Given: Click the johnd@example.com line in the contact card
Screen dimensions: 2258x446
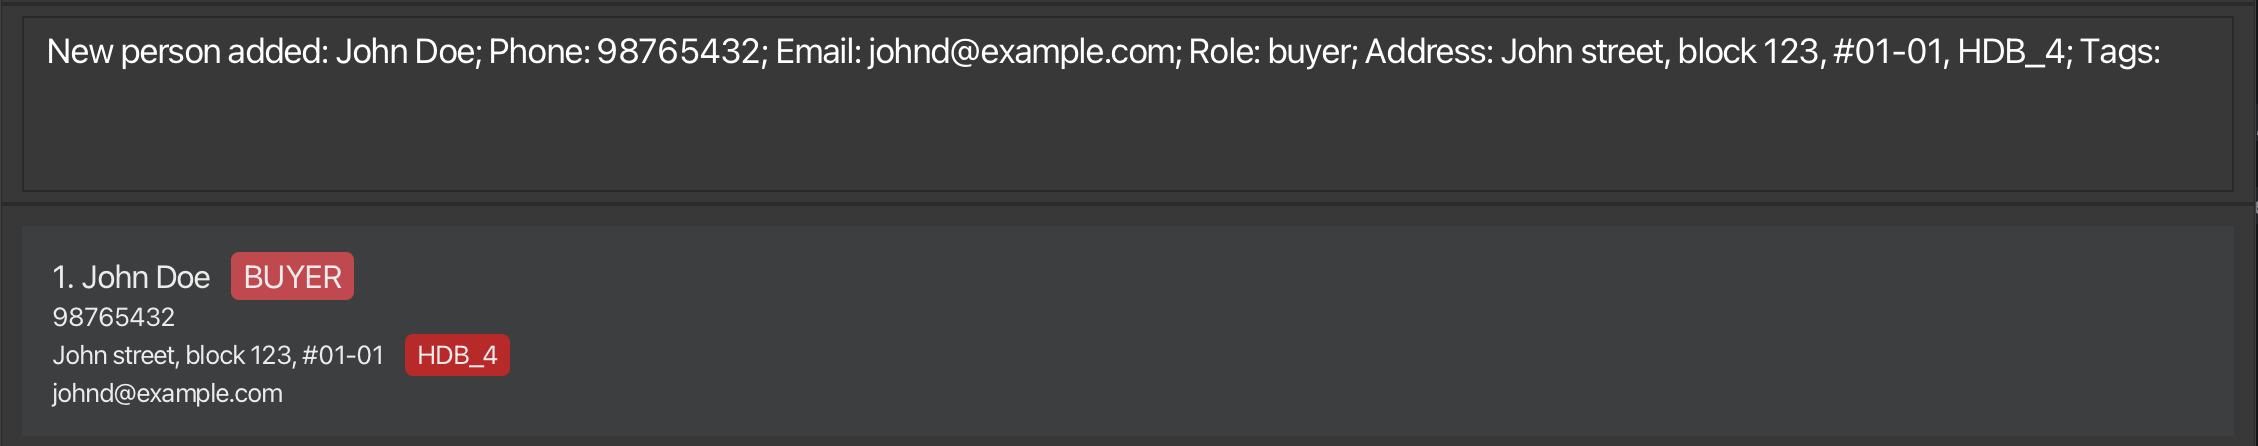Looking at the screenshot, I should (x=168, y=393).
